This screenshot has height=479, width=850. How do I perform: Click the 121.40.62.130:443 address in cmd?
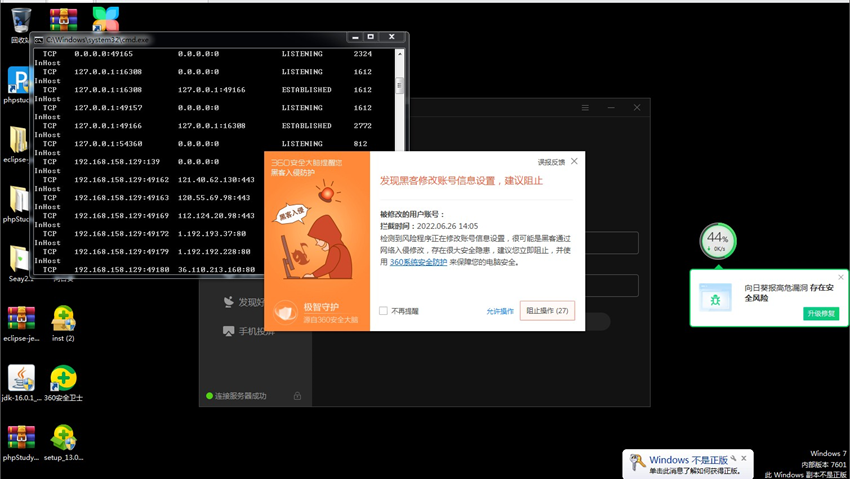tap(216, 180)
